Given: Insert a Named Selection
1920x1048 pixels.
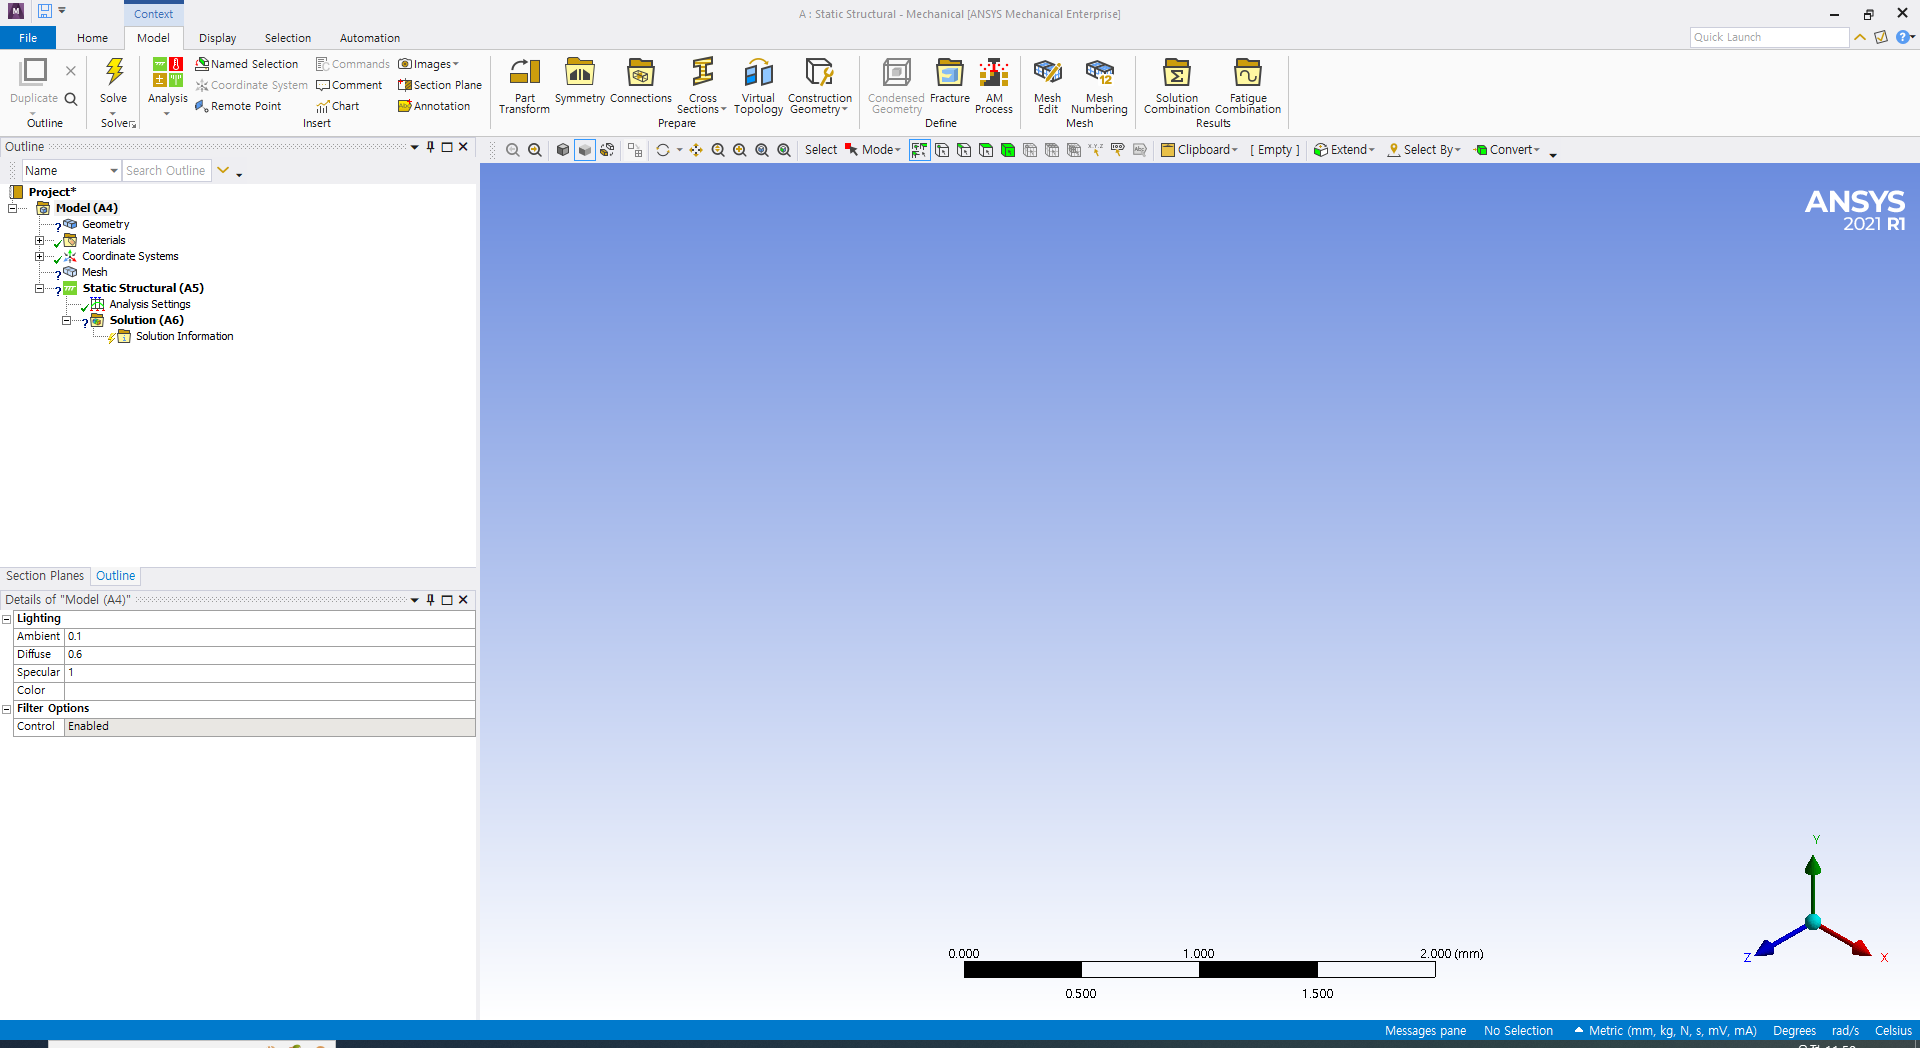Looking at the screenshot, I should click(247, 64).
